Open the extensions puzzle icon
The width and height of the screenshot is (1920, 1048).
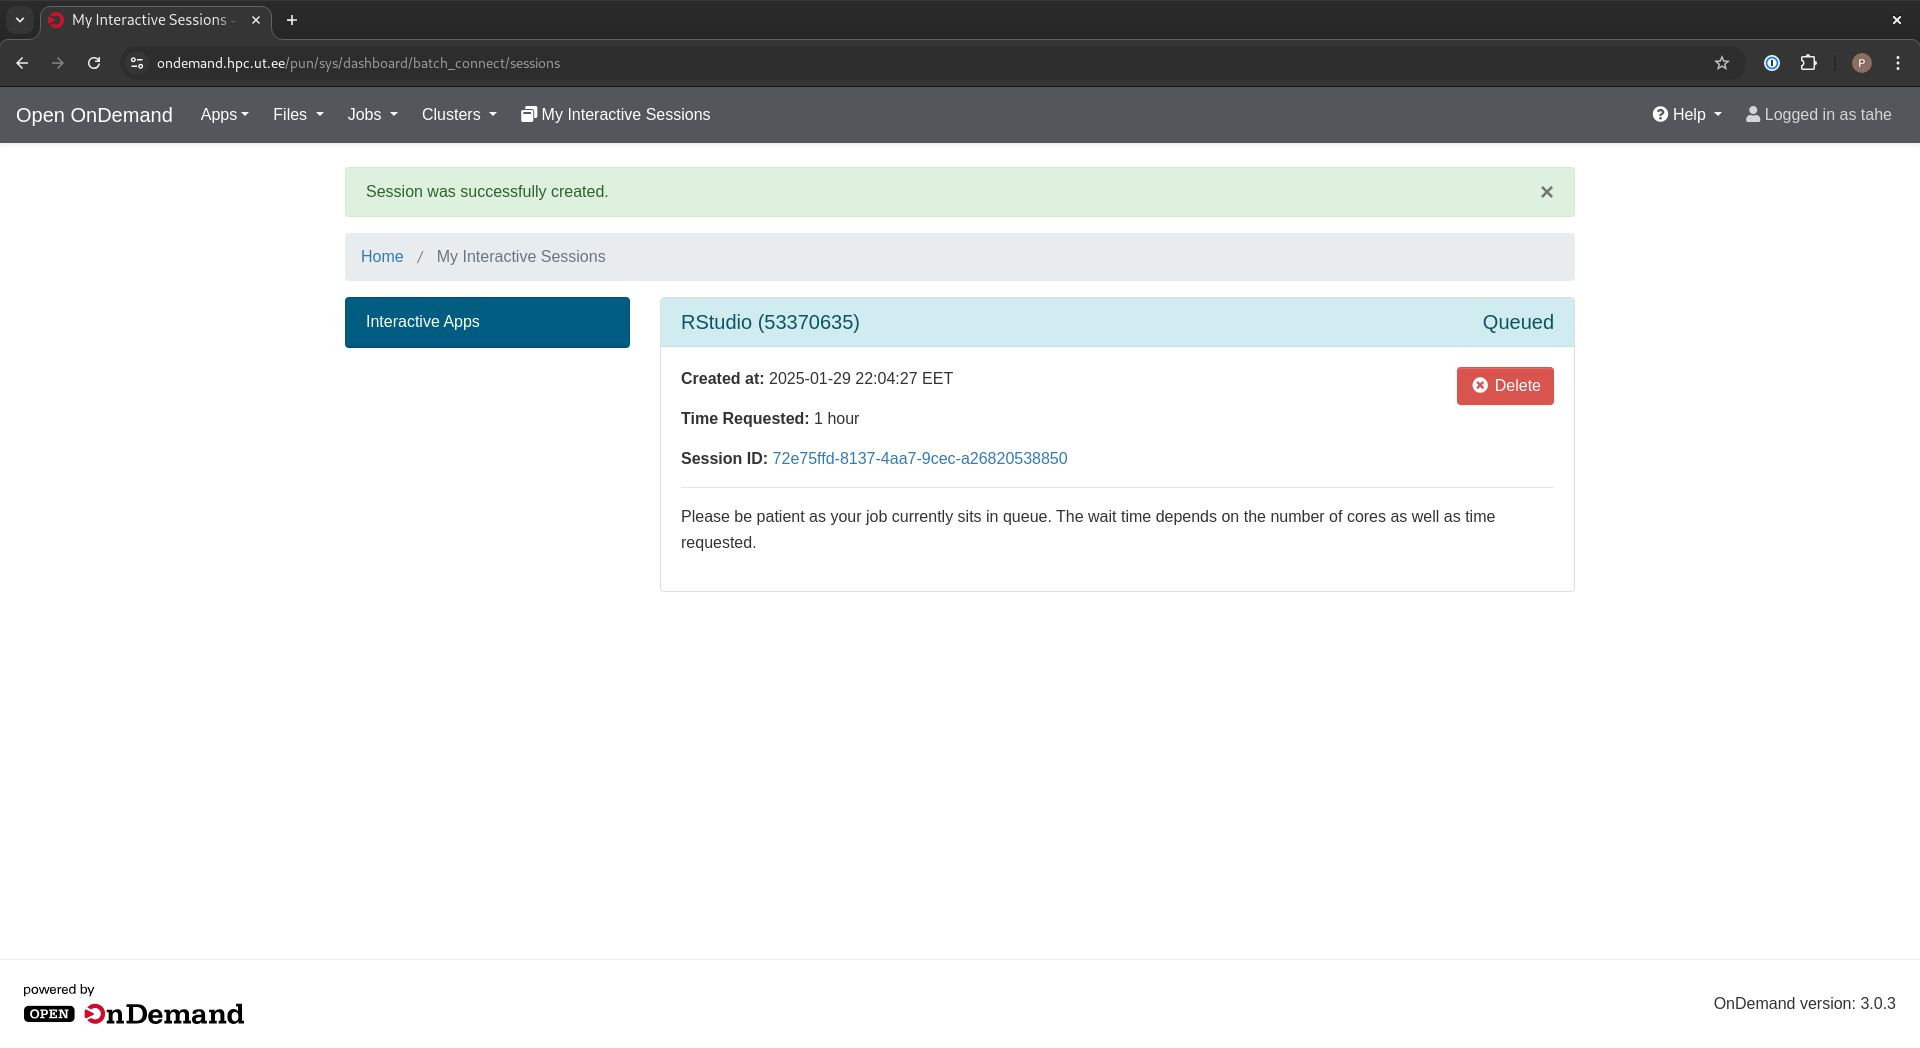click(1808, 63)
